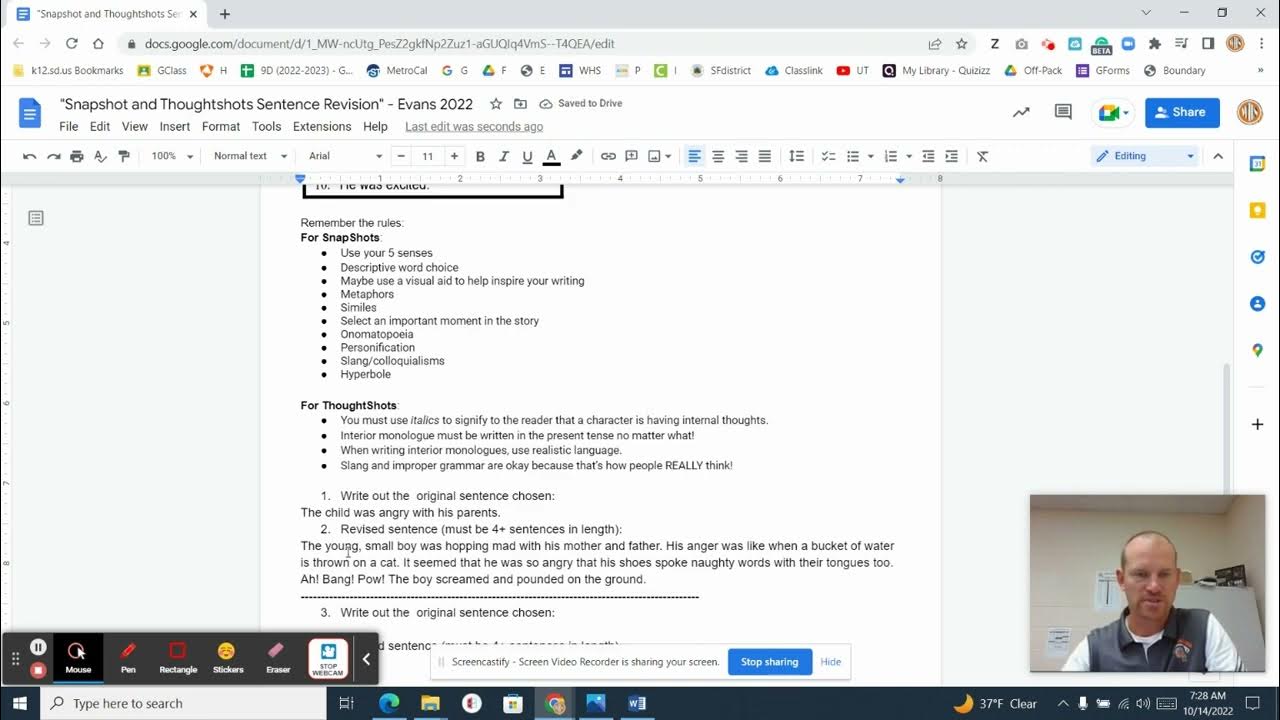The width and height of the screenshot is (1280, 720).
Task: Open the Screencastify Stickers tool
Action: 228,658
